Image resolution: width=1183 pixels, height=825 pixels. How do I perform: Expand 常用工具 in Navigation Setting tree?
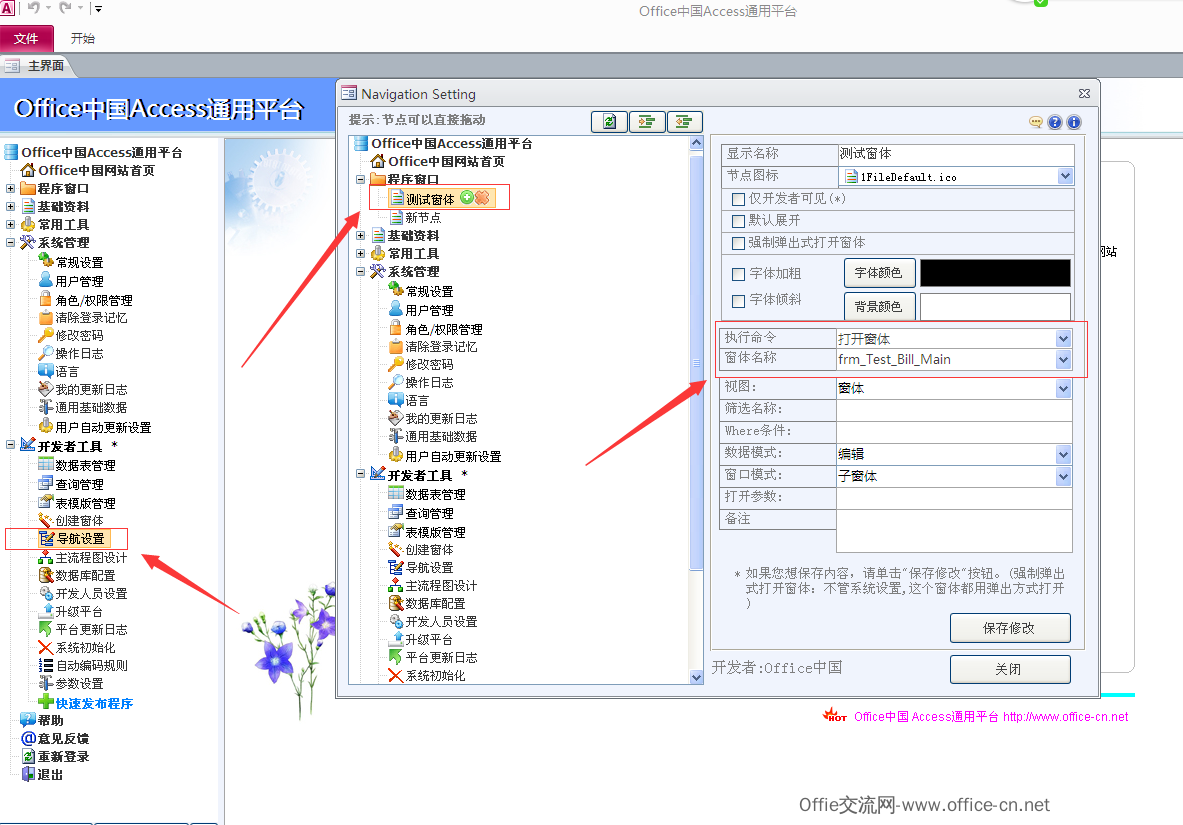tap(361, 253)
